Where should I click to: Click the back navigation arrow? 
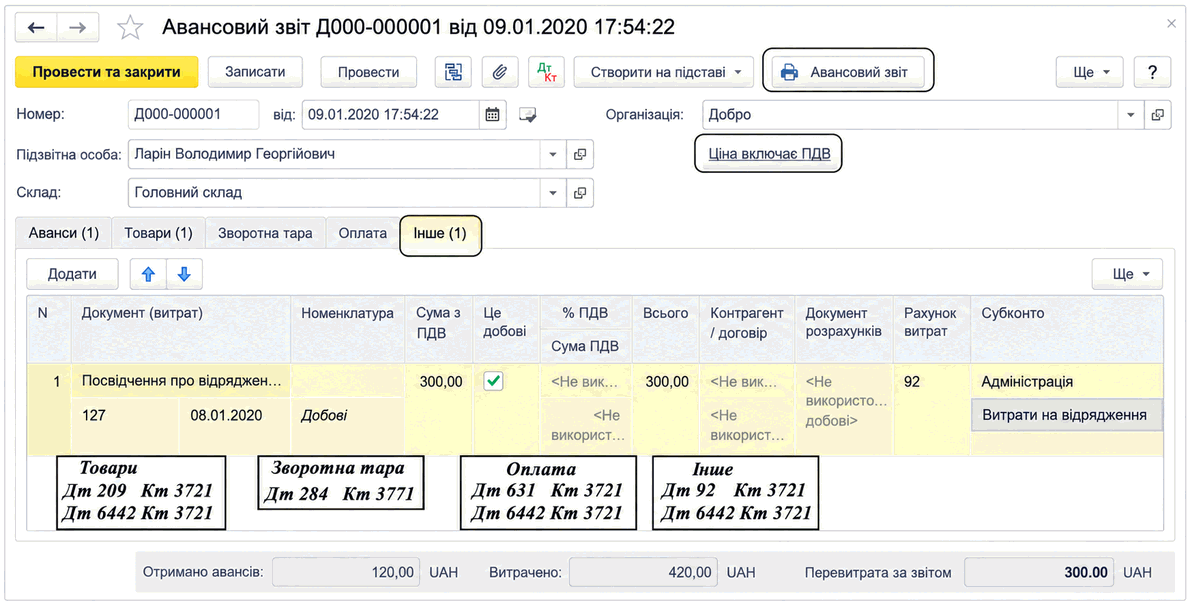tap(36, 28)
